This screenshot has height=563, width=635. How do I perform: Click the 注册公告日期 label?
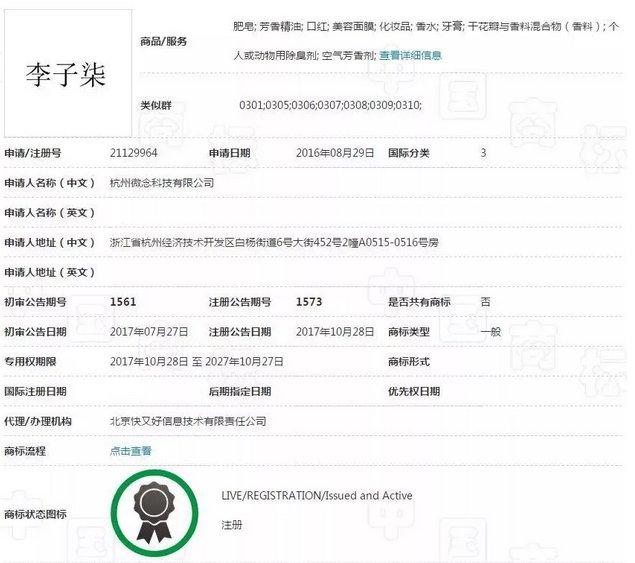tap(240, 332)
